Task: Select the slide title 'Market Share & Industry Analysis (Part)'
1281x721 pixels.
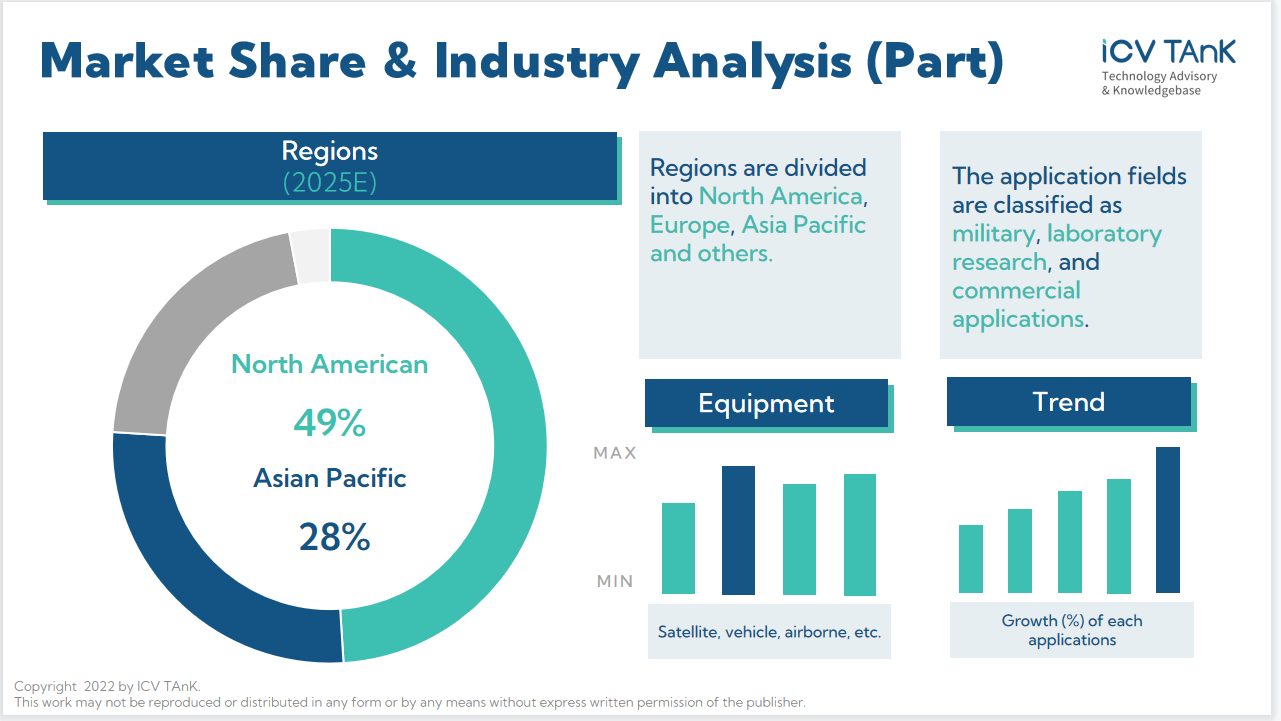Action: pos(521,62)
